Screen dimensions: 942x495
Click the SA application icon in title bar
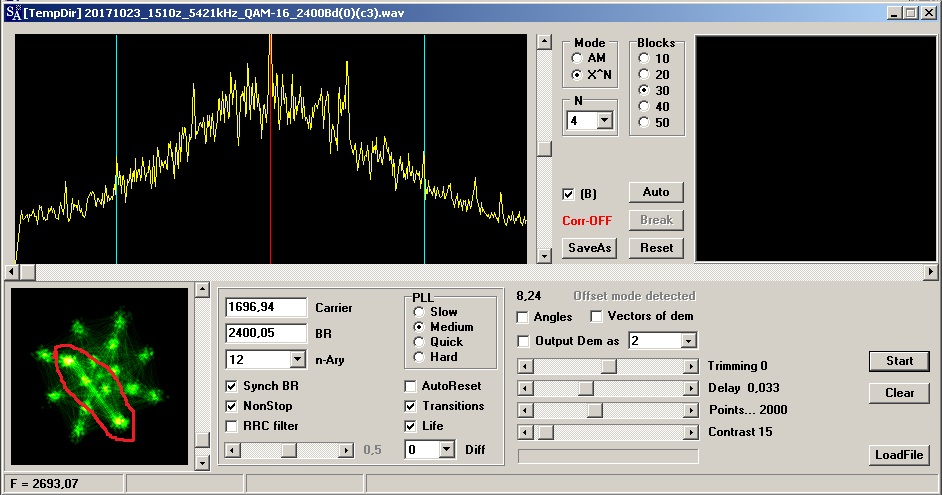point(12,12)
